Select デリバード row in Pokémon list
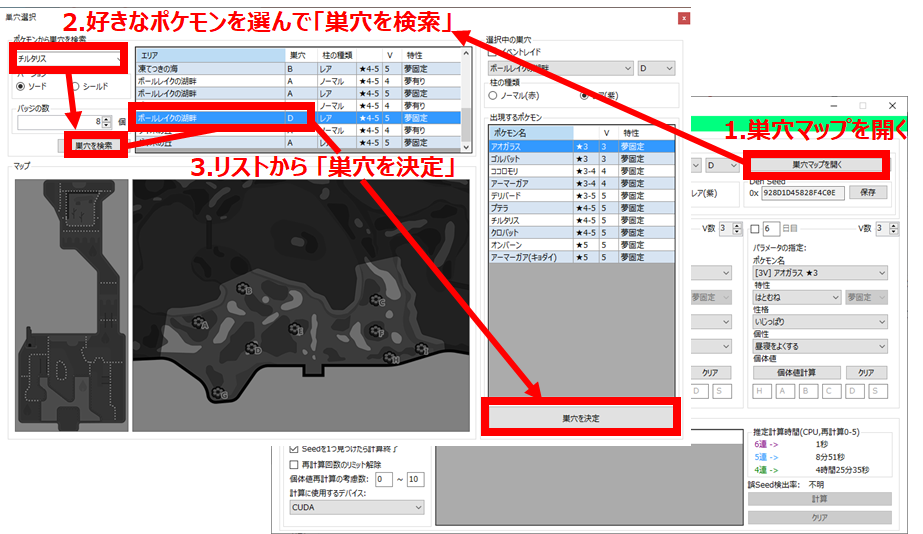 click(x=582, y=195)
